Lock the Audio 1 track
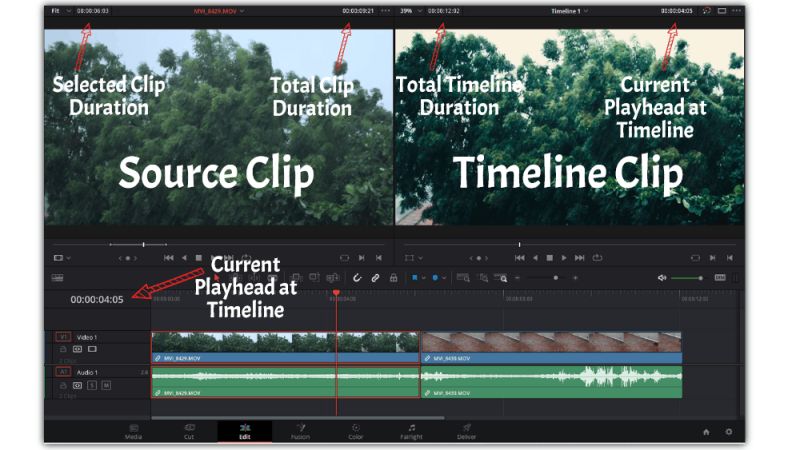800x450 pixels. click(63, 385)
